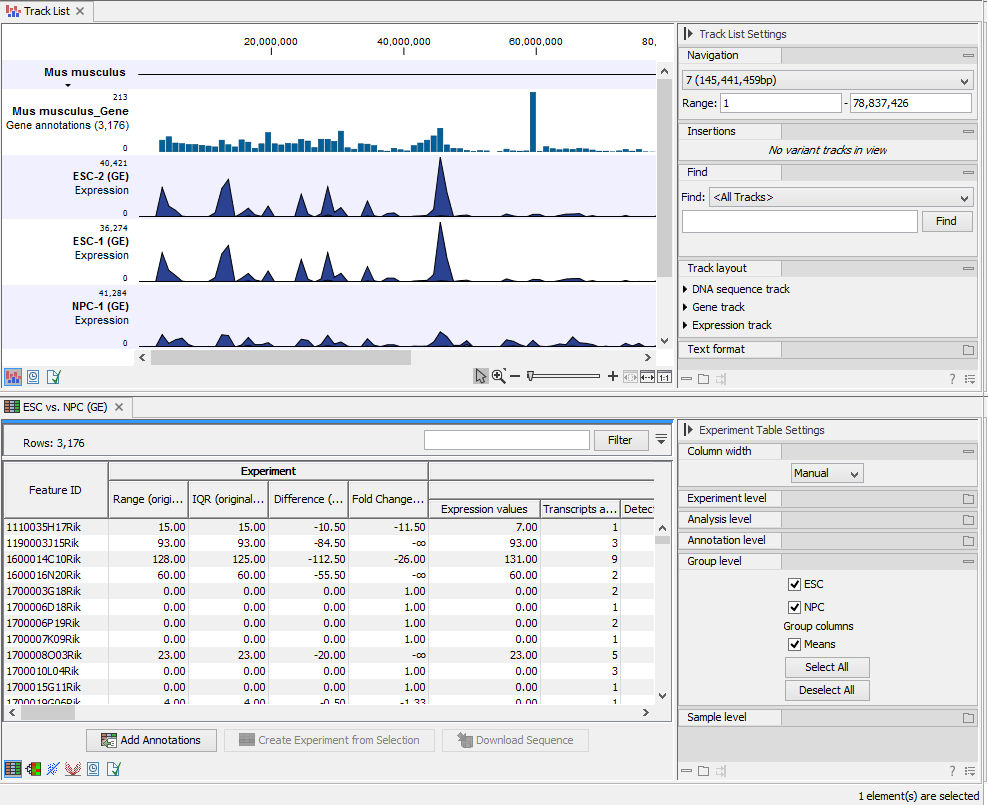Open the Heat Map view of the experiment

(32, 768)
